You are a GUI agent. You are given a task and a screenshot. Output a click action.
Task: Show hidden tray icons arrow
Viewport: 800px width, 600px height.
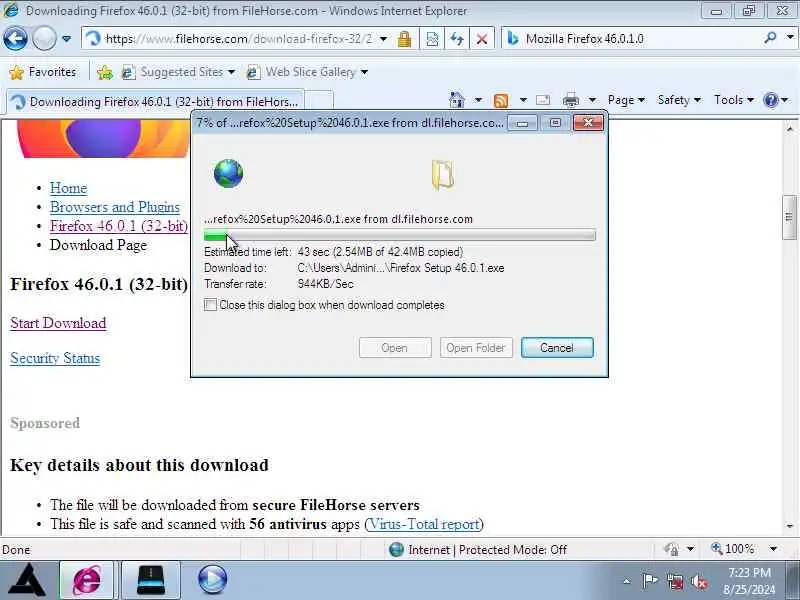point(627,581)
